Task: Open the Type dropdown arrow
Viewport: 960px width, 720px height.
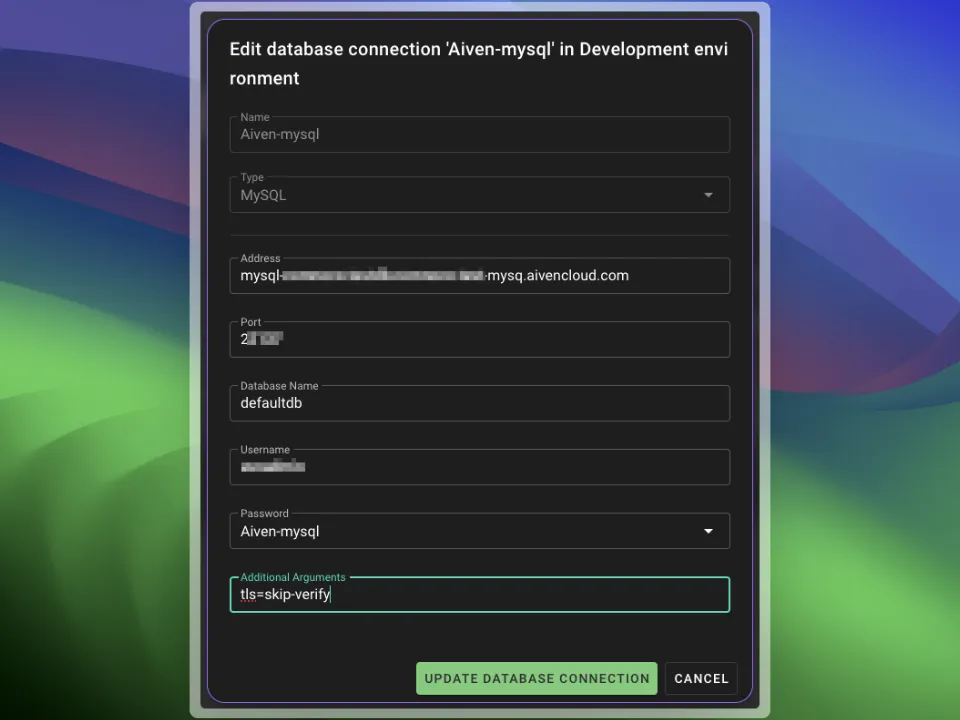Action: 708,195
